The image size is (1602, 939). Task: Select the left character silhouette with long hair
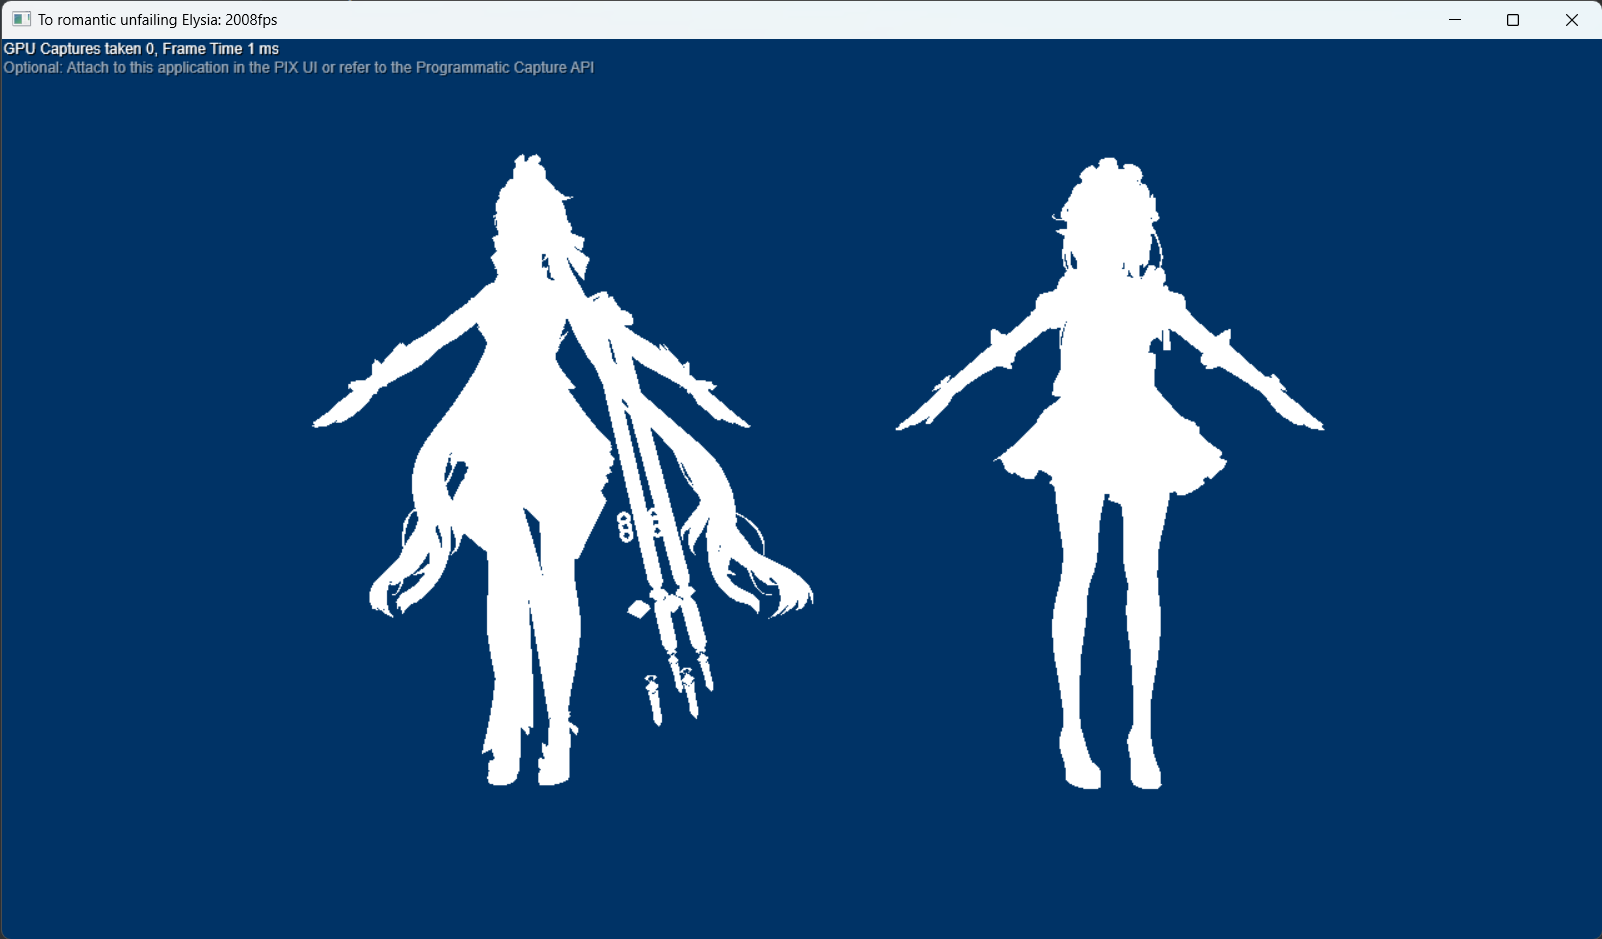pyautogui.click(x=562, y=470)
